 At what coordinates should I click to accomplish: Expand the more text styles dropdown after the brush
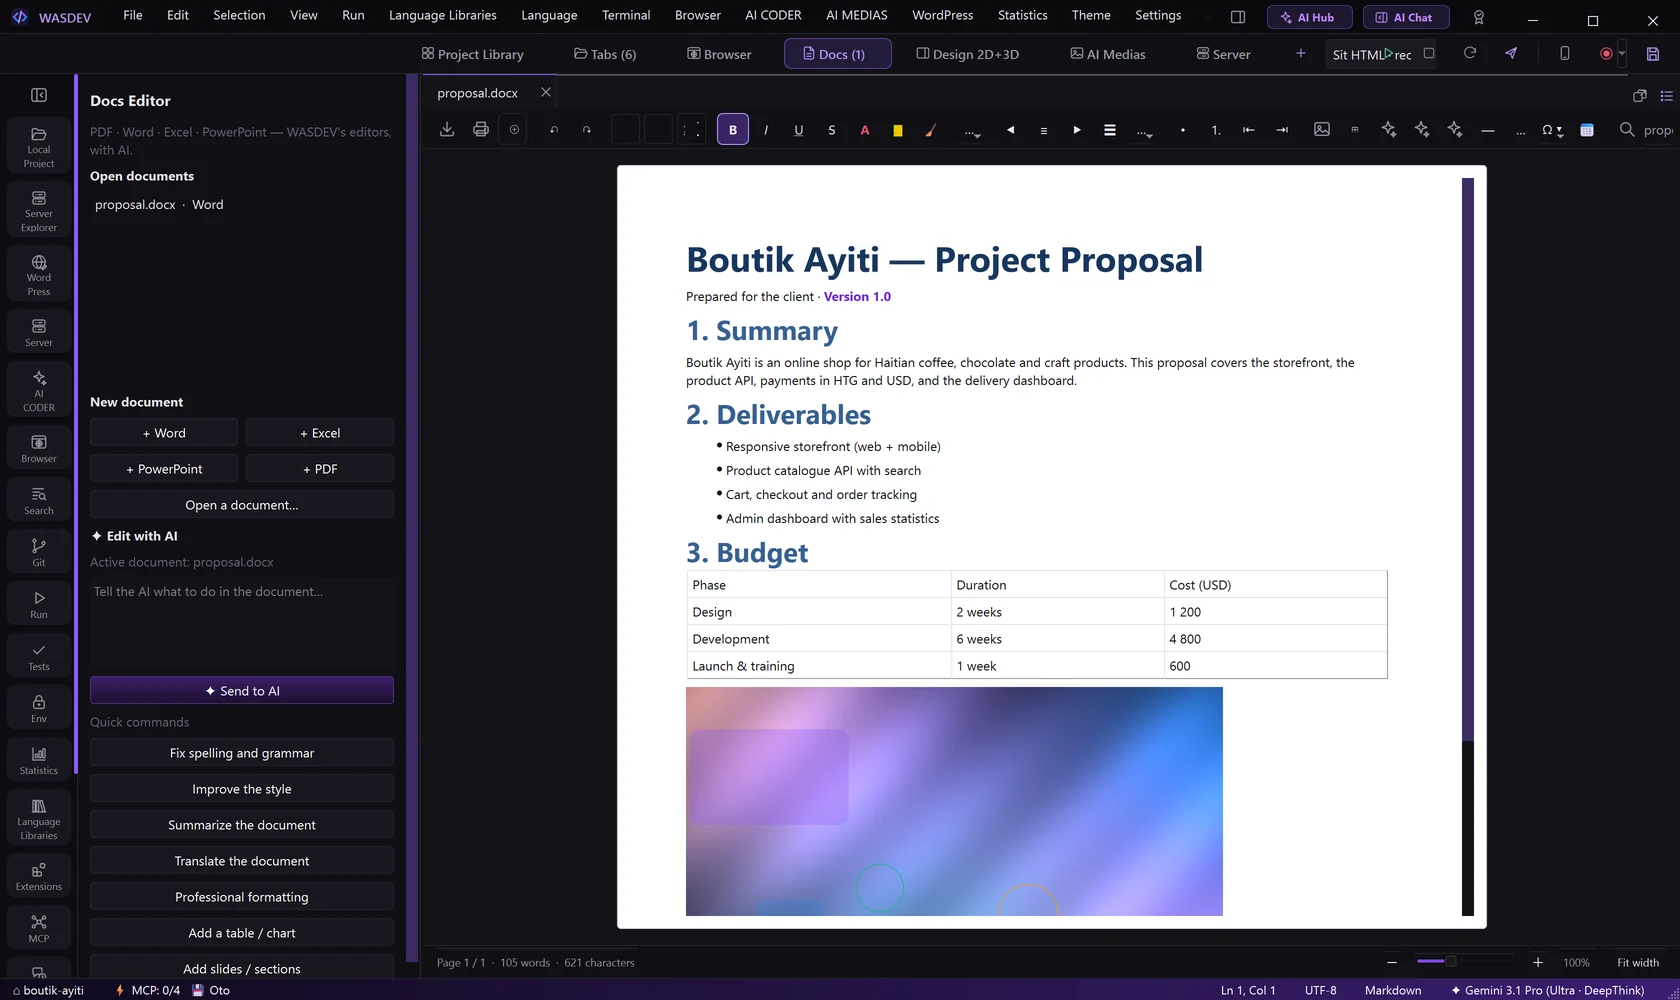click(x=972, y=130)
